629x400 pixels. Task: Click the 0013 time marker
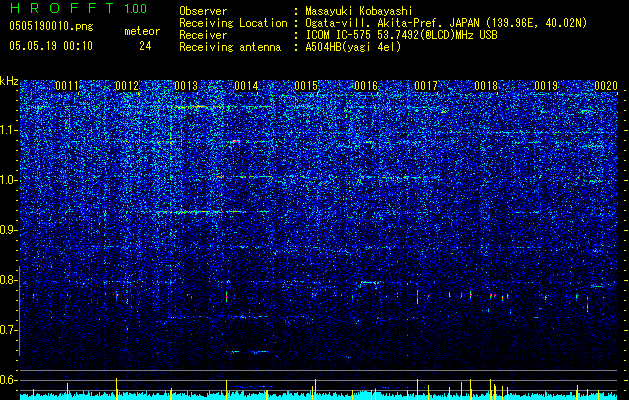[x=186, y=86]
